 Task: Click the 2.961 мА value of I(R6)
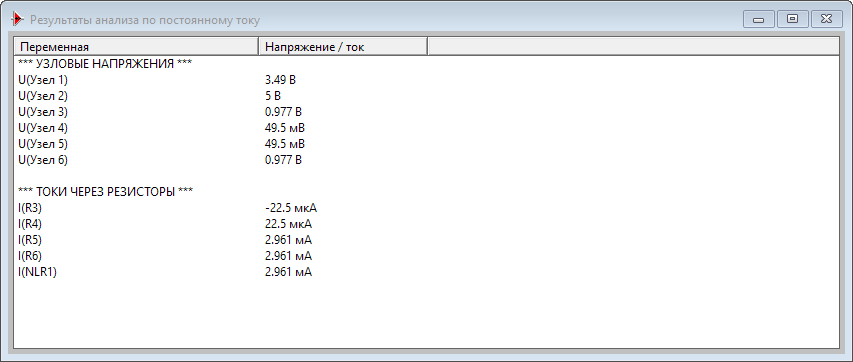click(288, 256)
